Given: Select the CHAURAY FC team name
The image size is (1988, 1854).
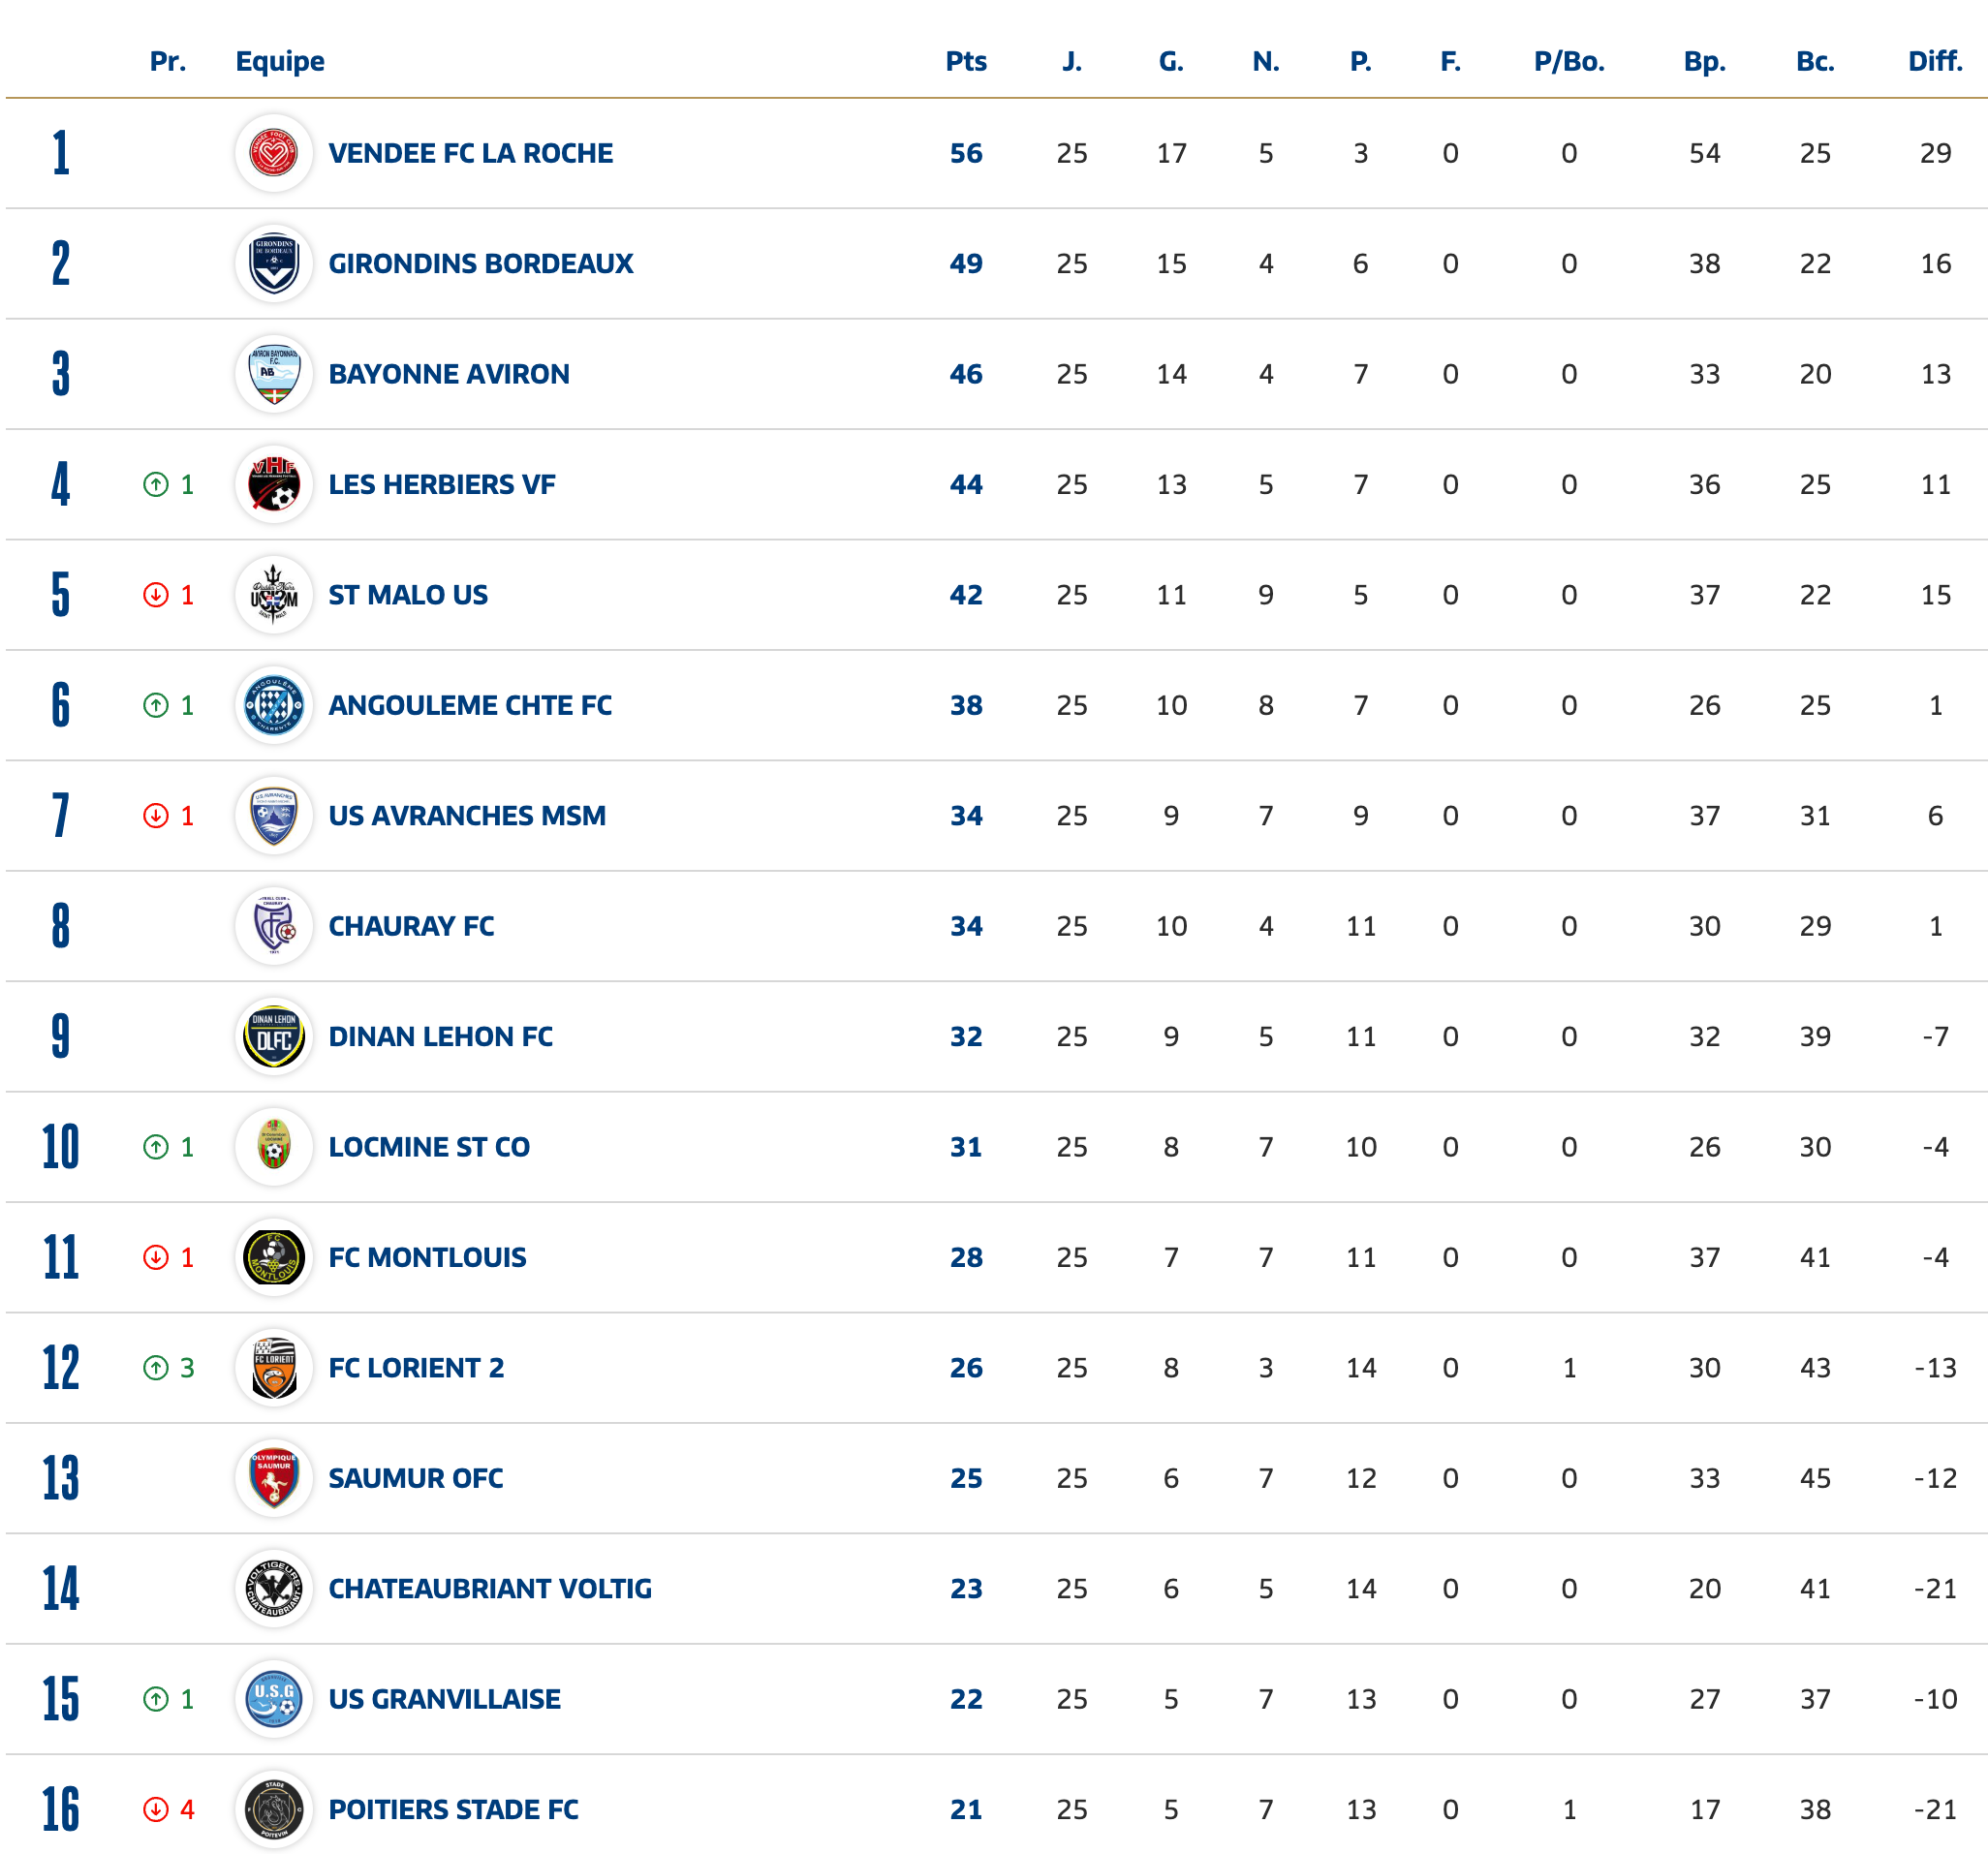Looking at the screenshot, I should (411, 927).
